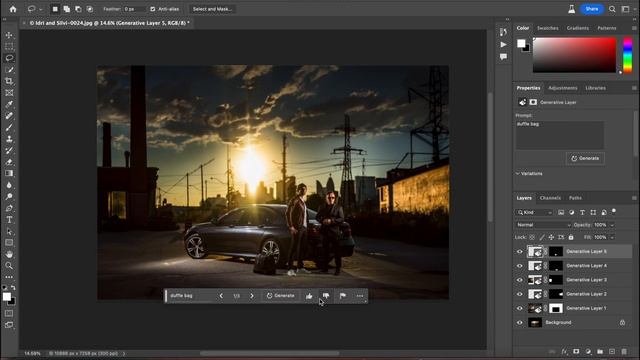
Task: Click the hue slider strip
Action: click(x=628, y=55)
